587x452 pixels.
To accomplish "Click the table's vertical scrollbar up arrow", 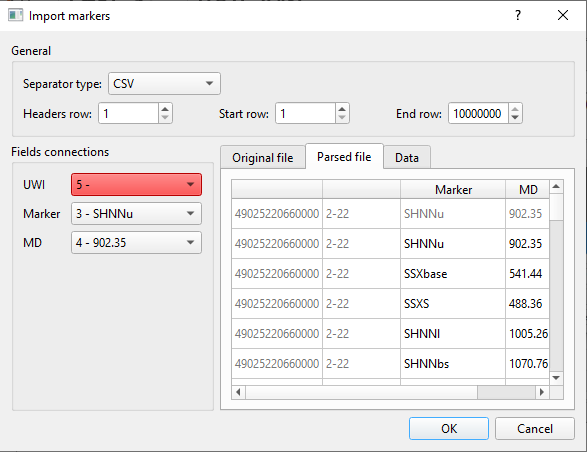I will (x=556, y=186).
